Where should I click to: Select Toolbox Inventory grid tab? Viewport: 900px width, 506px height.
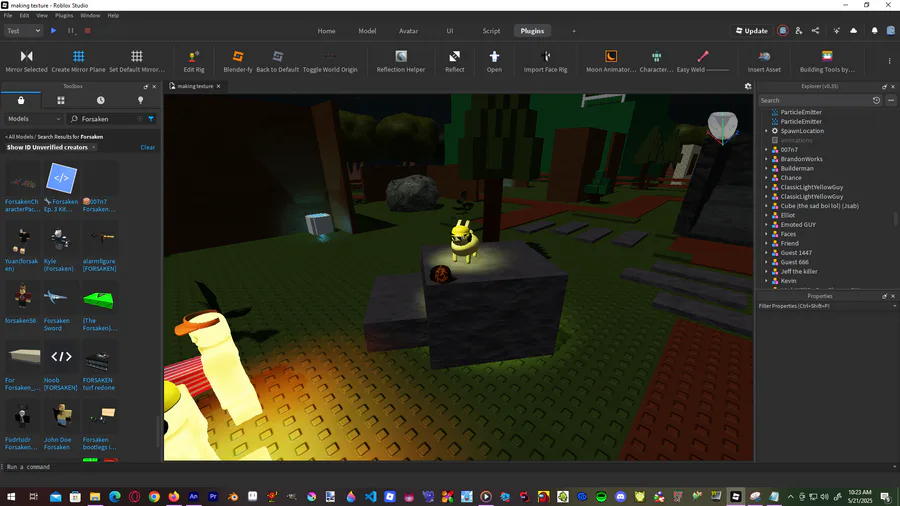coord(61,100)
